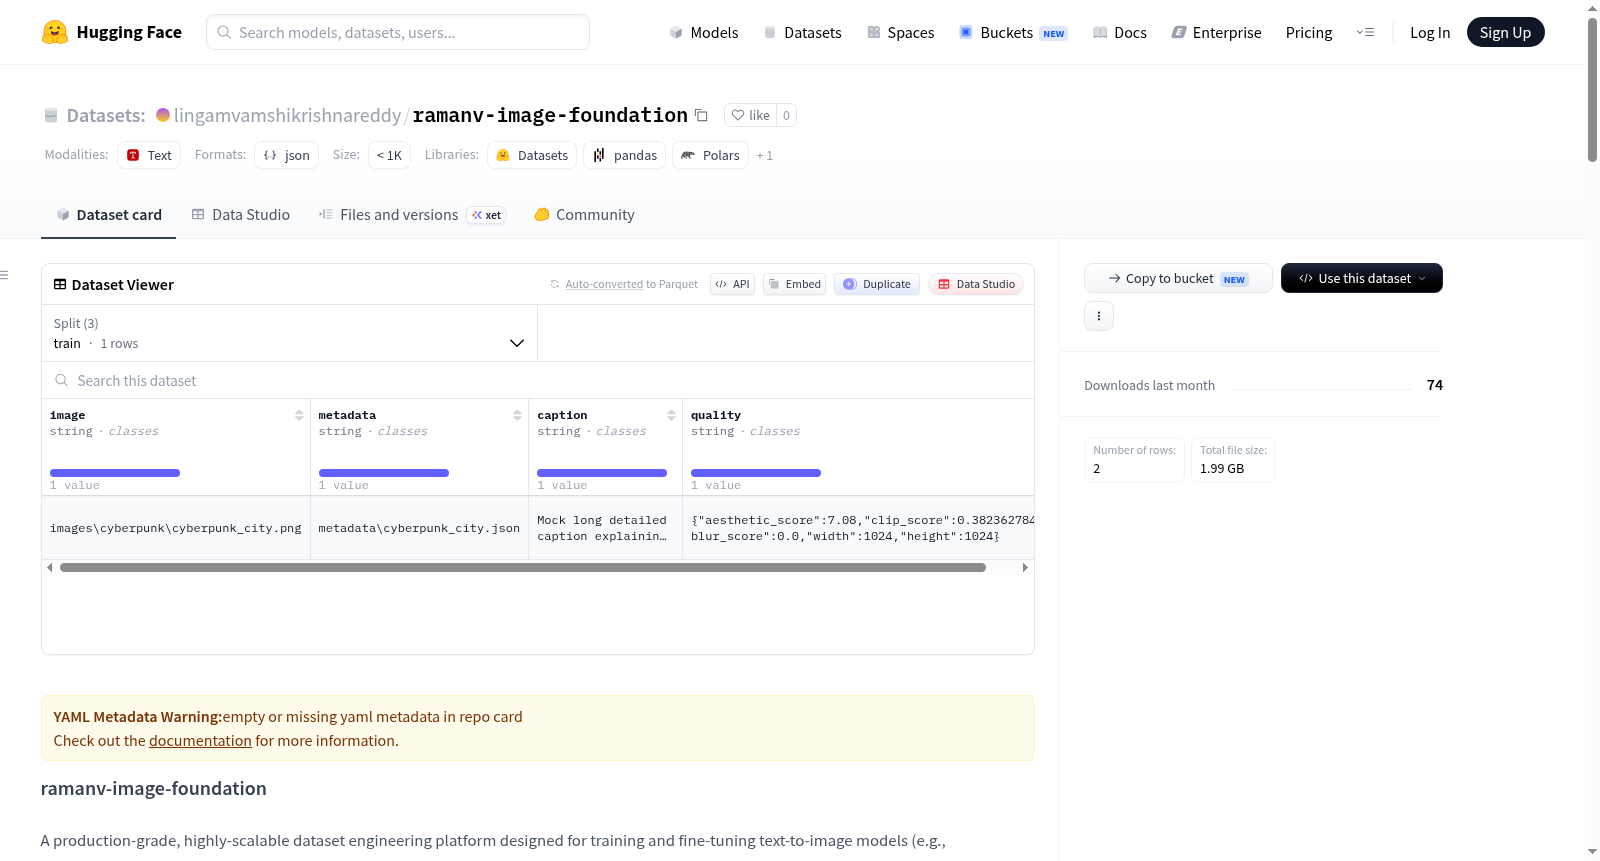Click the quality column header
1600x861 pixels.
[716, 415]
